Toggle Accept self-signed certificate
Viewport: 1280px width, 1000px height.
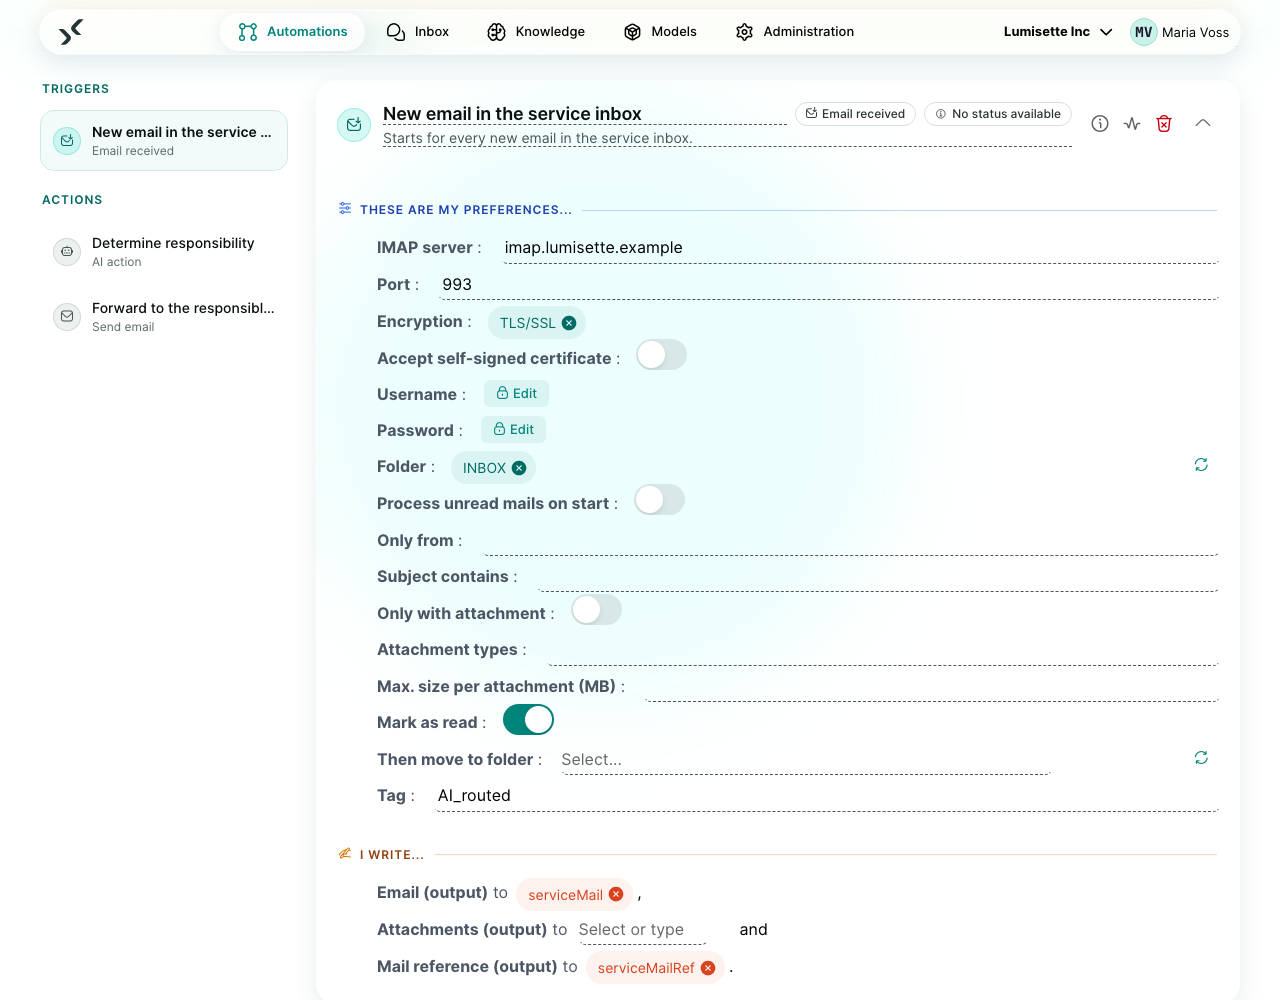pyautogui.click(x=661, y=355)
